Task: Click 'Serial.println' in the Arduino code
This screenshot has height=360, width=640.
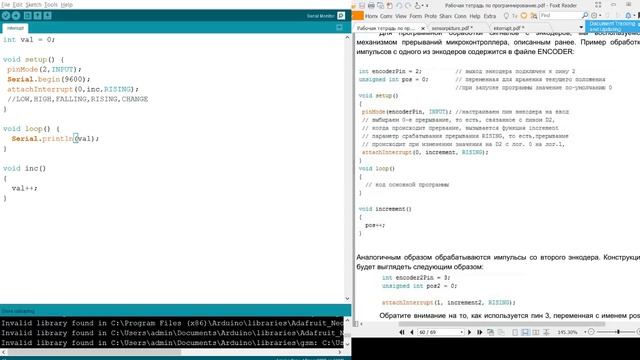Action: (x=42, y=139)
